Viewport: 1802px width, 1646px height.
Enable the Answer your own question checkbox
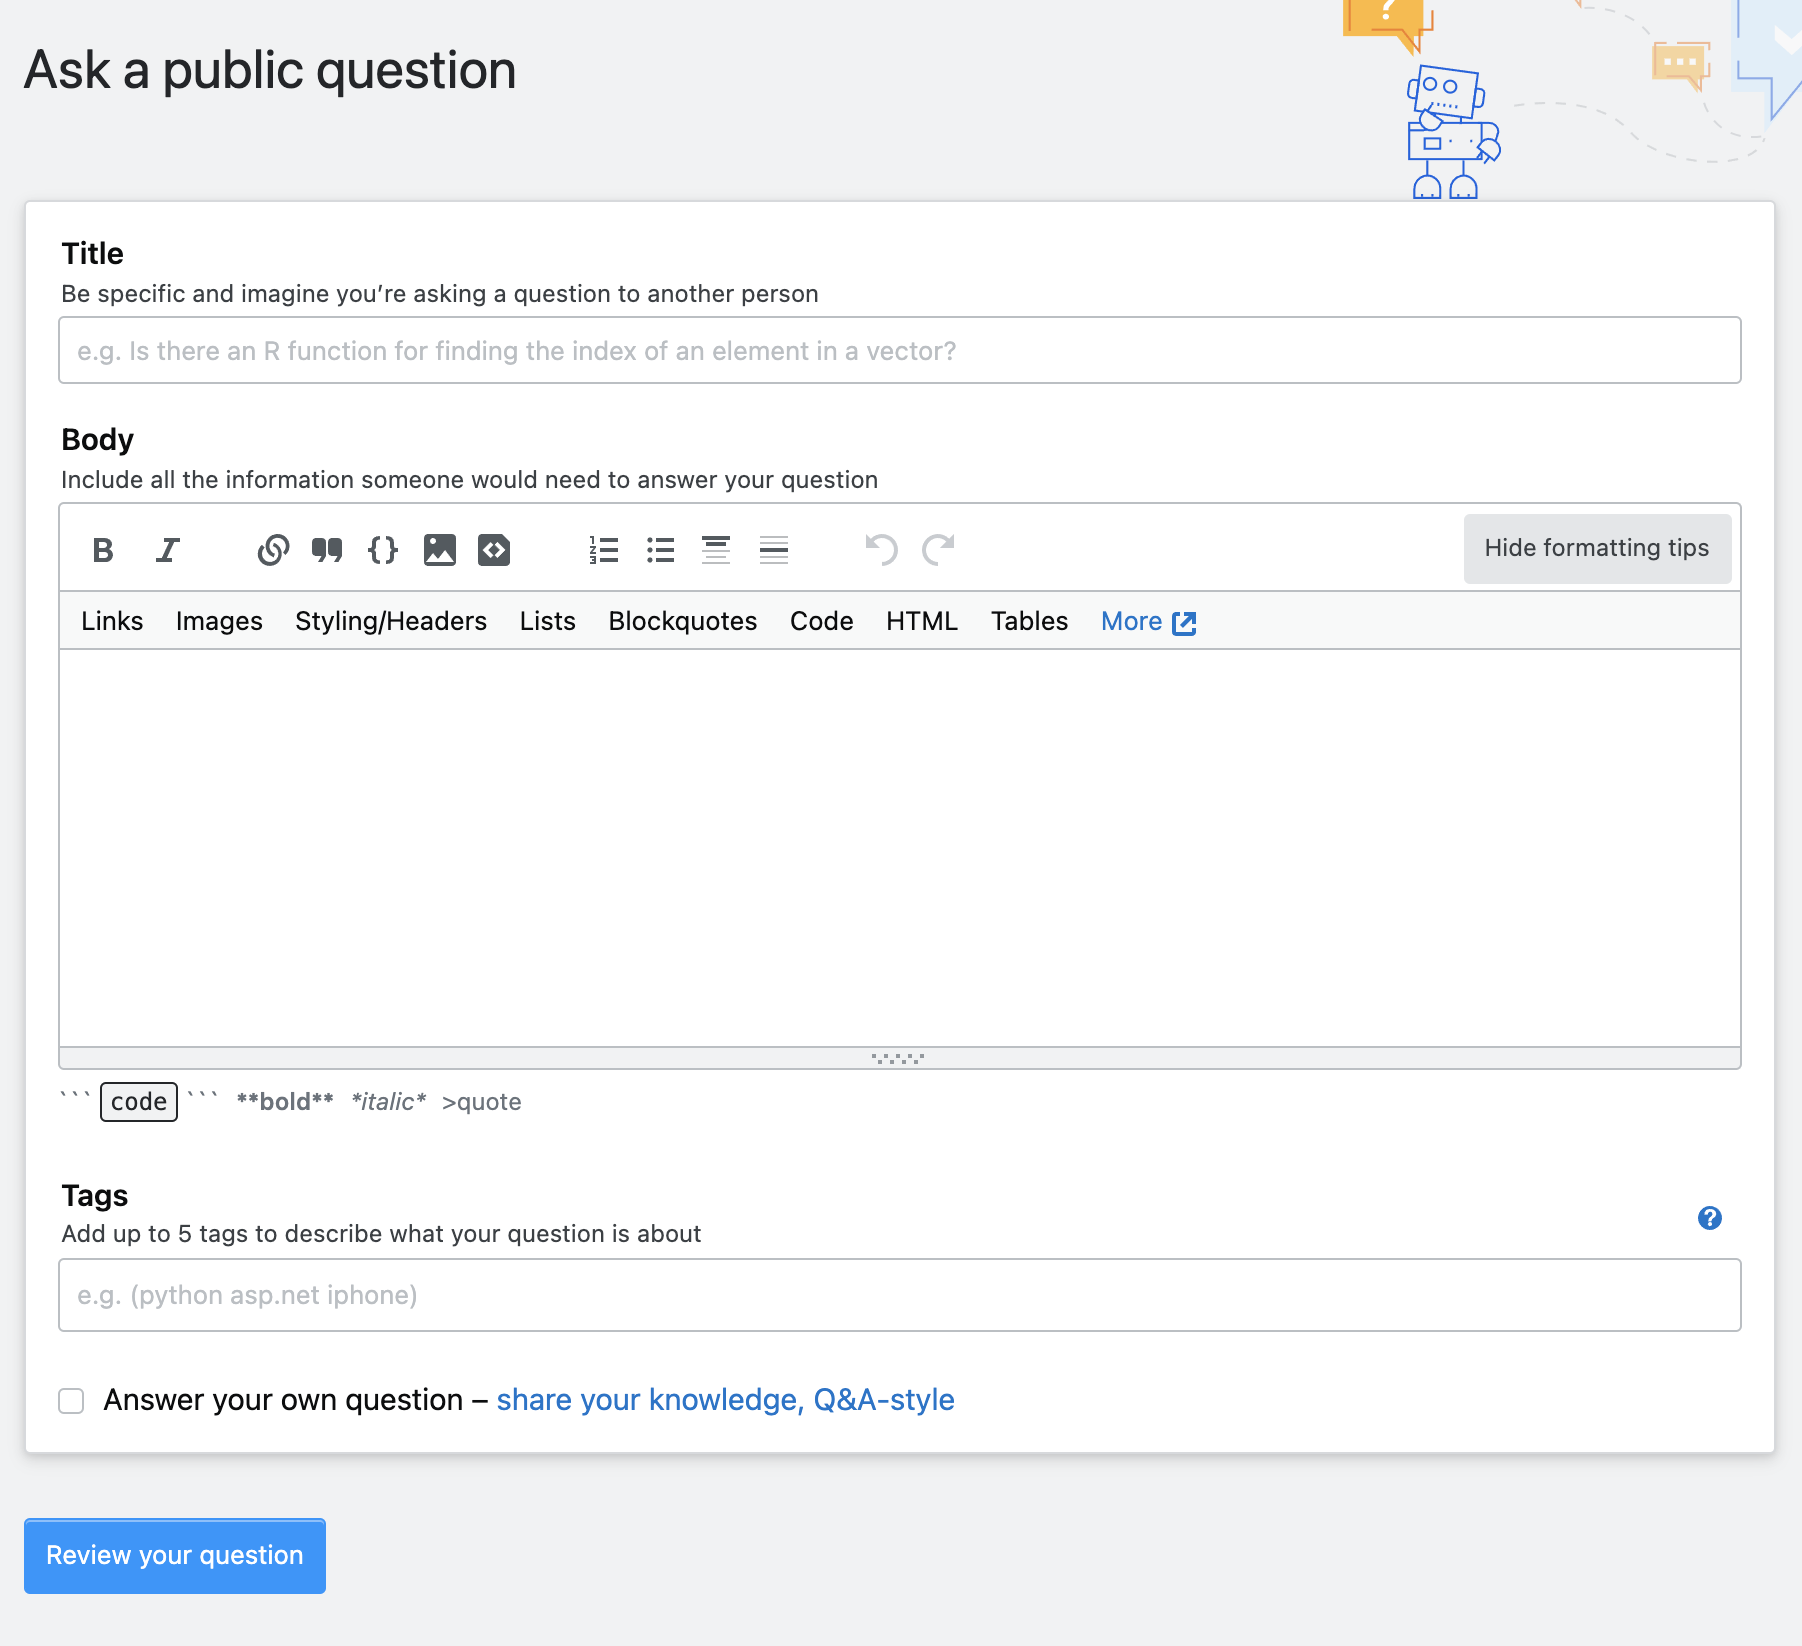pyautogui.click(x=71, y=1401)
